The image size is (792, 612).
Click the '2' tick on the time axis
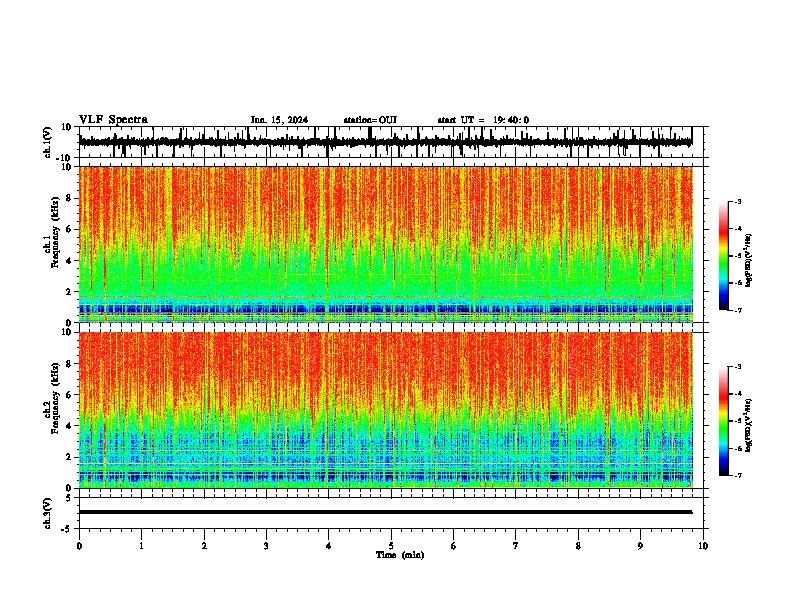tap(204, 546)
